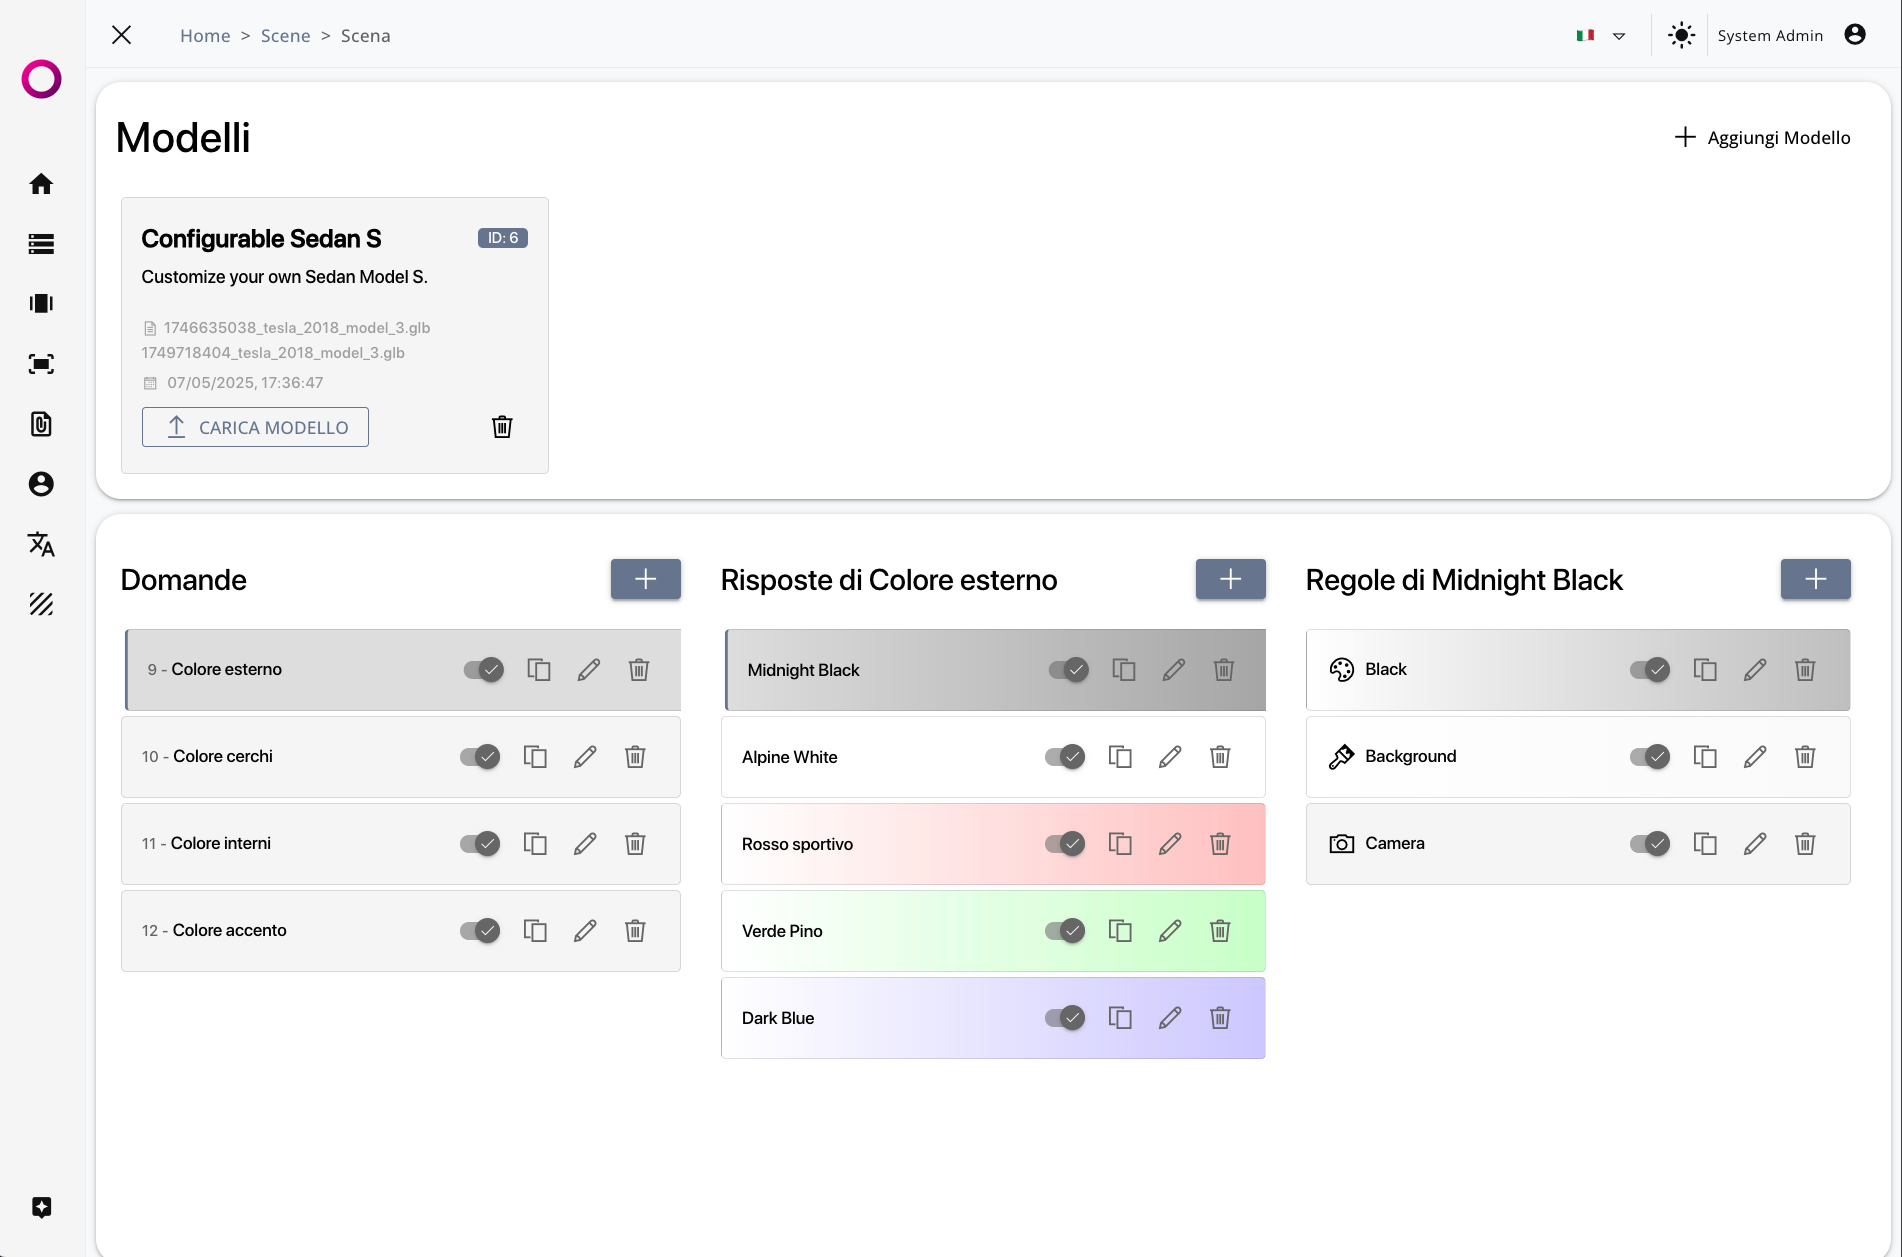The image size is (1902, 1257).
Task: Duplicate the Background rule
Action: tap(1705, 757)
